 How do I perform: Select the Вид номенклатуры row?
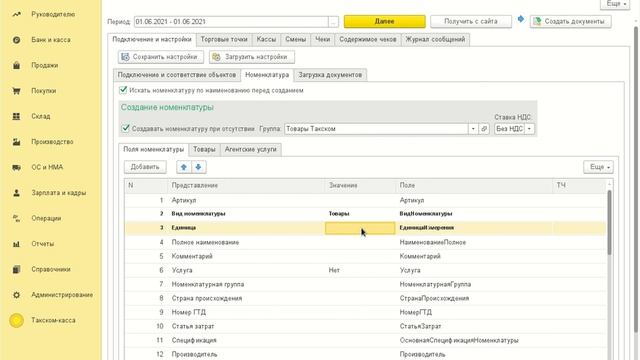tap(365, 214)
